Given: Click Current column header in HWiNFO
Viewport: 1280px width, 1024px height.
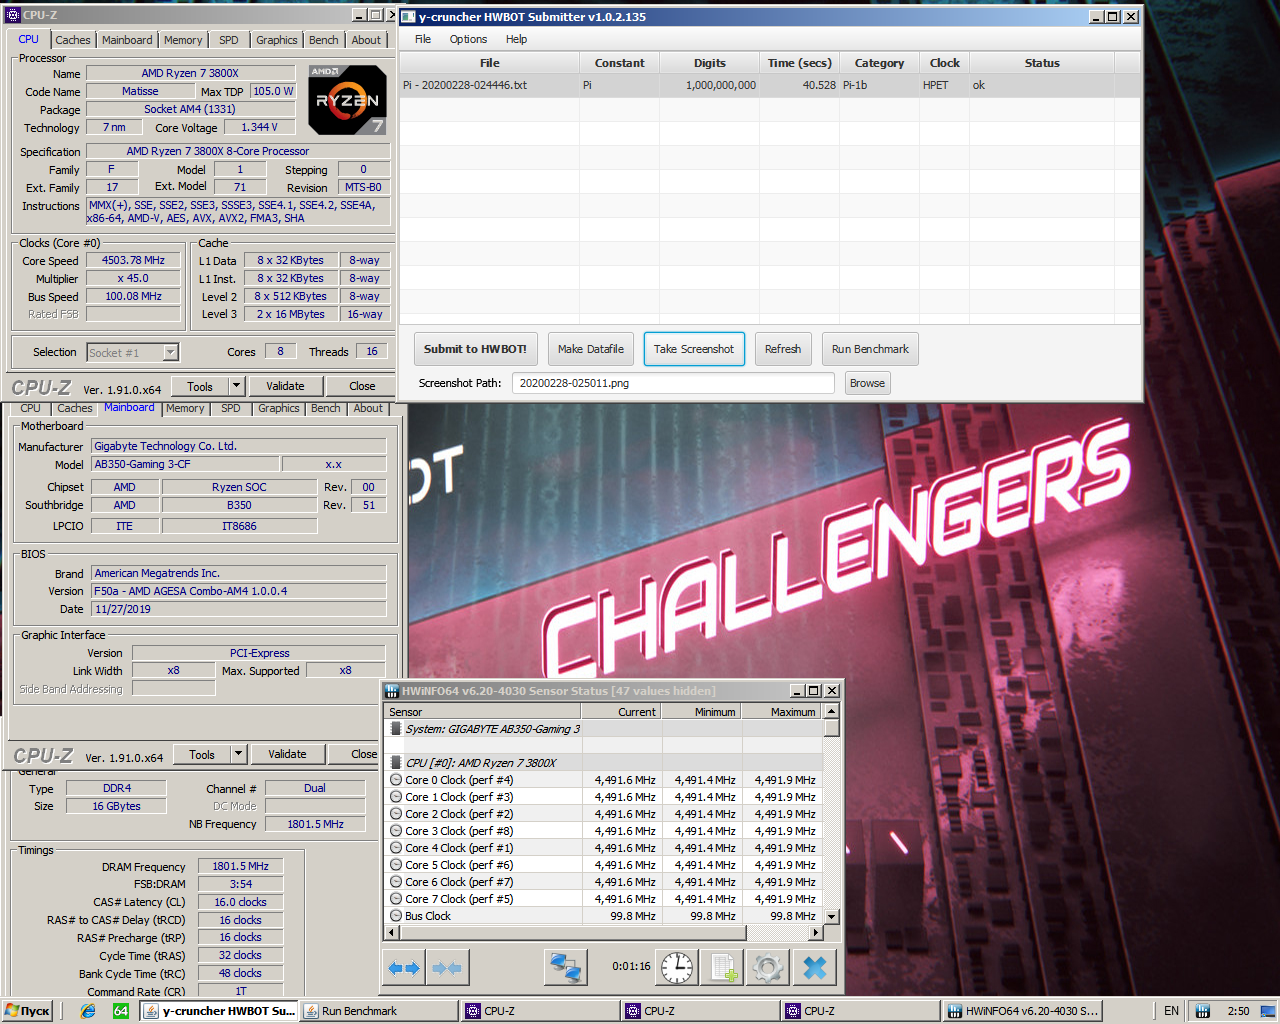Looking at the screenshot, I should (621, 712).
